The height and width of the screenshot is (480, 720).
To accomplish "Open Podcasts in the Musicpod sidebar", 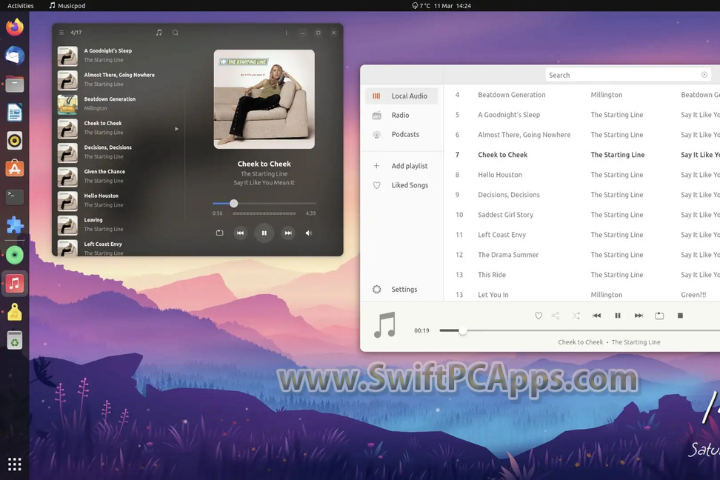I will (x=402, y=135).
